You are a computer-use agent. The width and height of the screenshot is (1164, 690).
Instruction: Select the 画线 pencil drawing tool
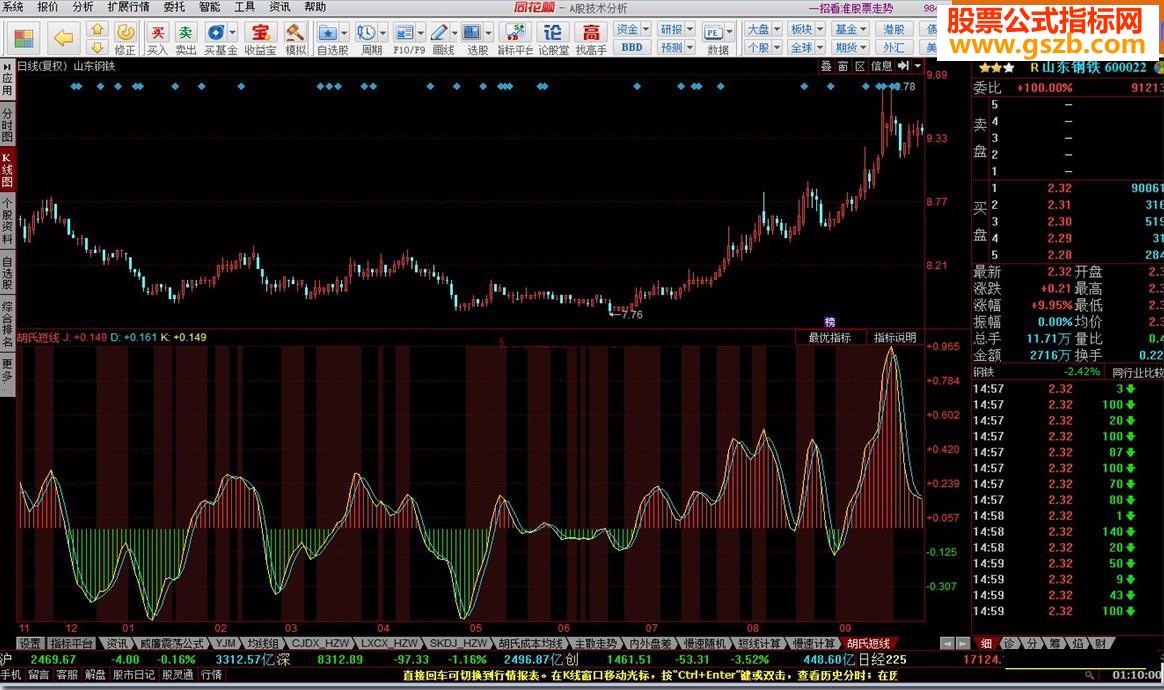tap(439, 33)
